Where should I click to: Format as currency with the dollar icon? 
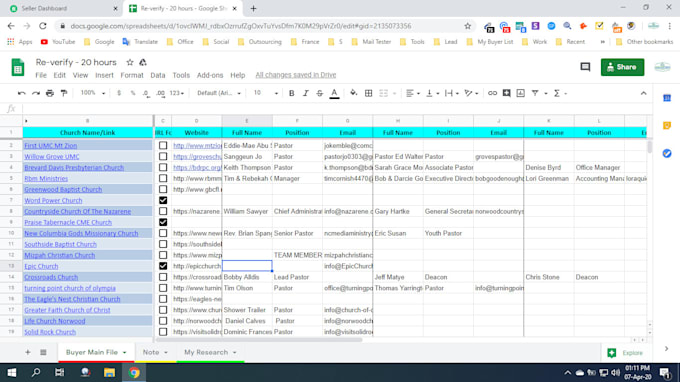pos(119,93)
